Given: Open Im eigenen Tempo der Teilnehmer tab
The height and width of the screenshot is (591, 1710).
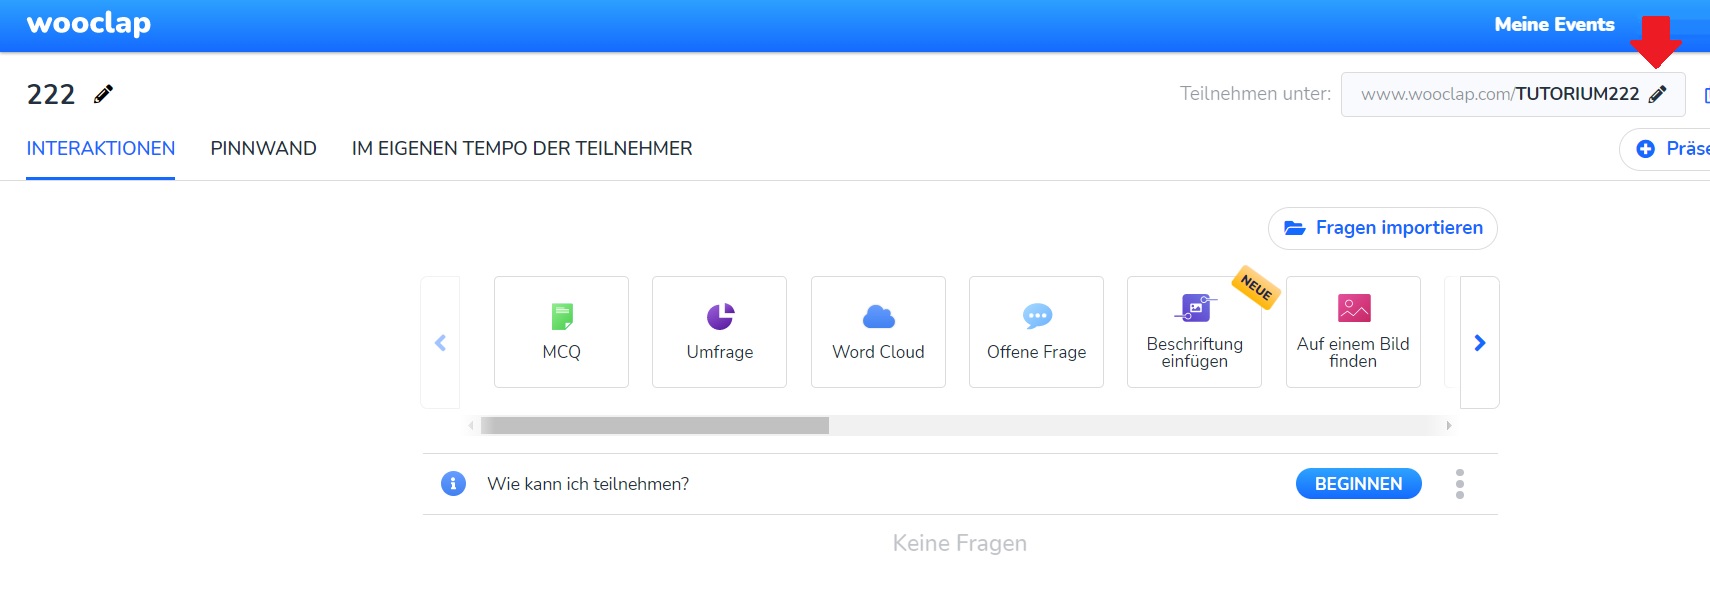Looking at the screenshot, I should click(521, 148).
